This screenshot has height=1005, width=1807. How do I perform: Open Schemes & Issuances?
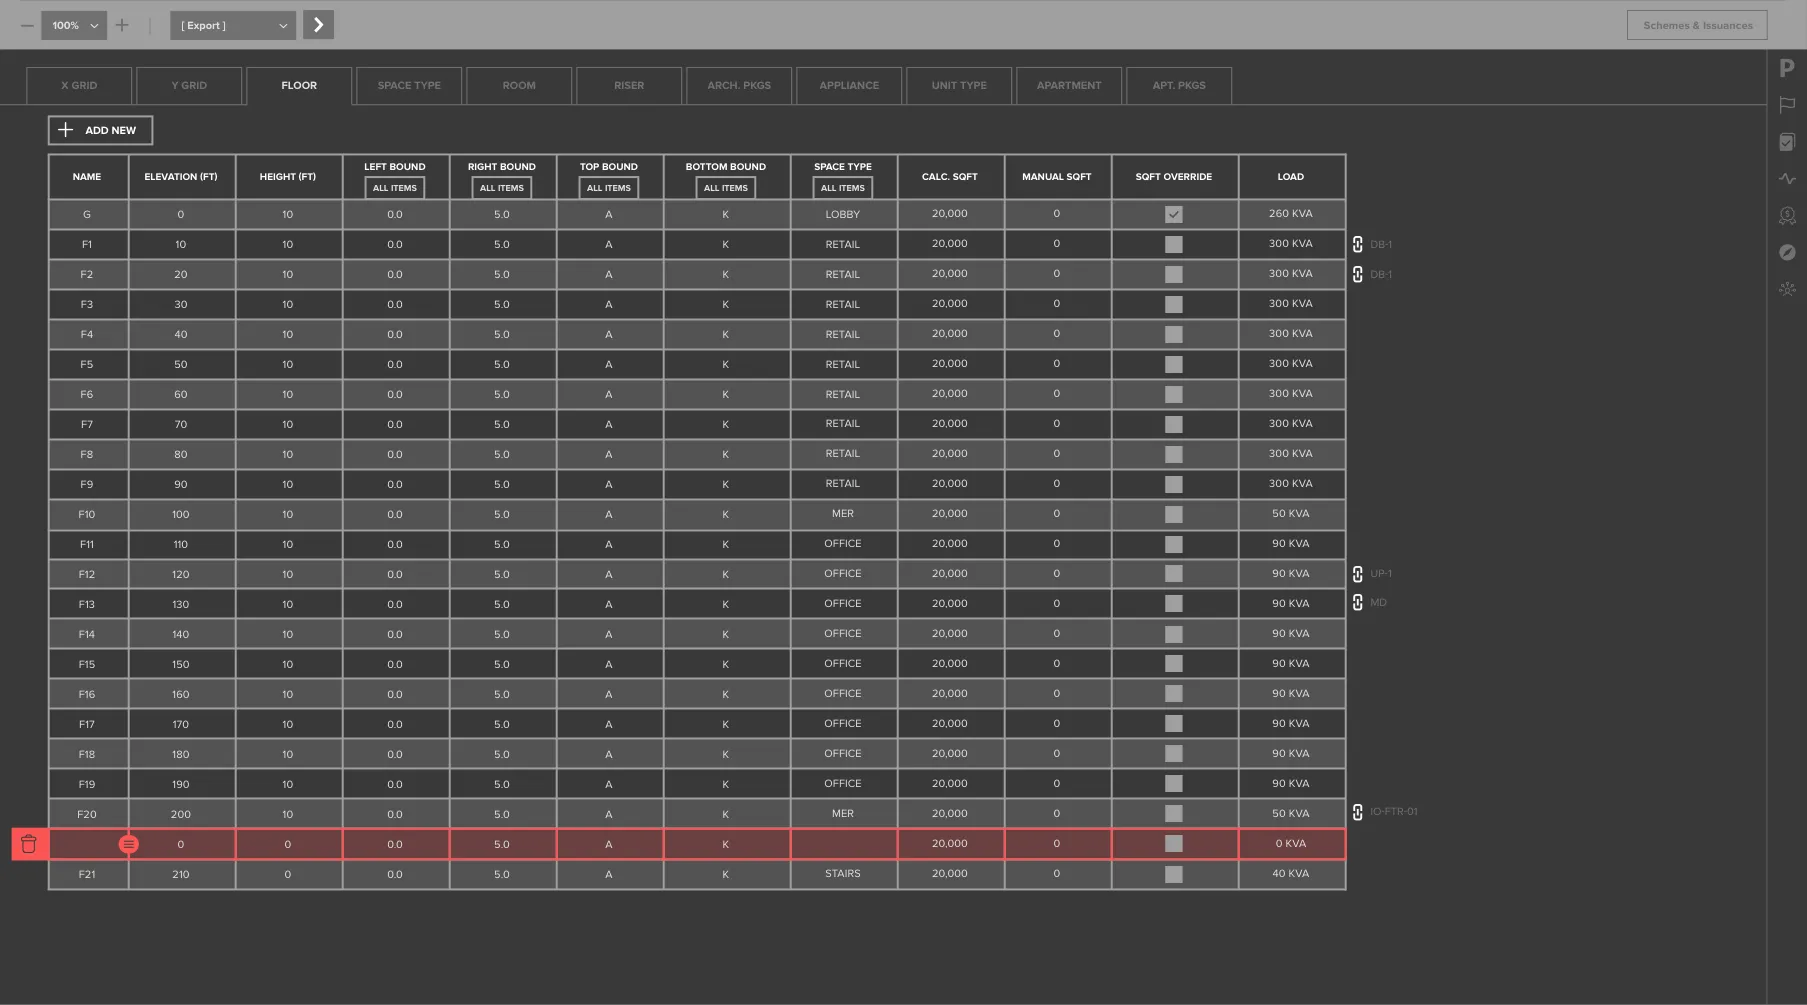(x=1697, y=25)
